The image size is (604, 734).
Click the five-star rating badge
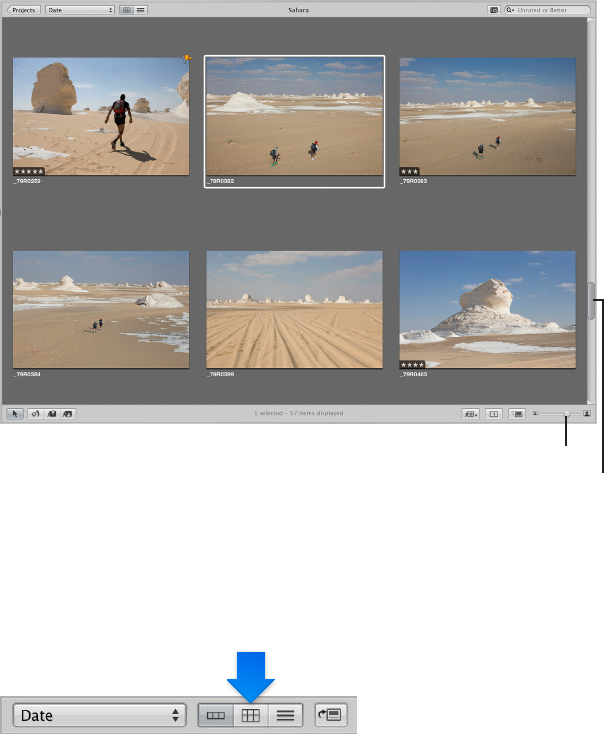[29, 172]
